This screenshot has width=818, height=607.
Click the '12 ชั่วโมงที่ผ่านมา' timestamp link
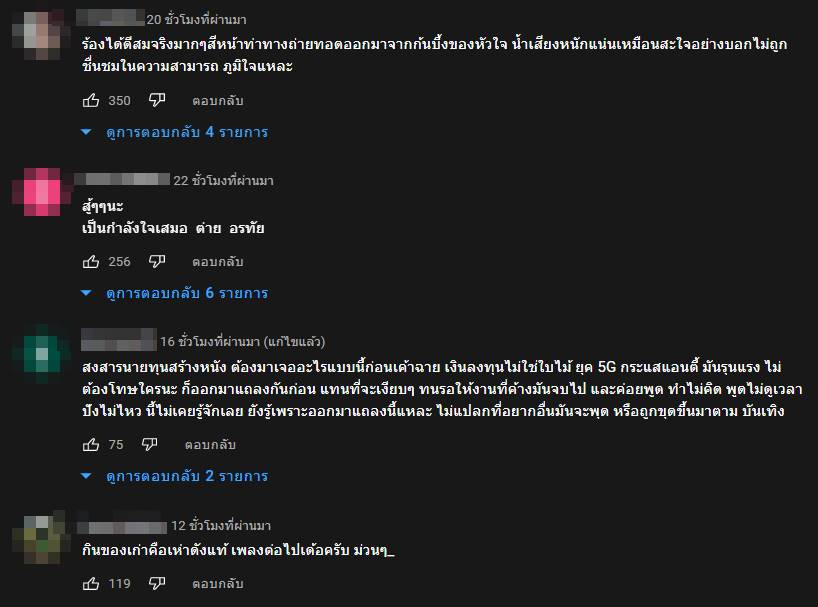tap(221, 526)
